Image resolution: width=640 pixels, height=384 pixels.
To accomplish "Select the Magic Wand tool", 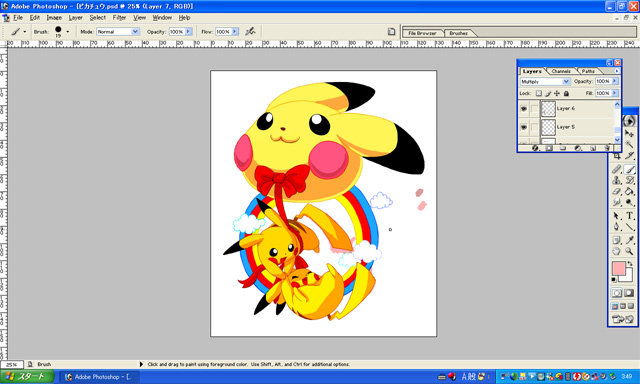I will click(x=630, y=144).
